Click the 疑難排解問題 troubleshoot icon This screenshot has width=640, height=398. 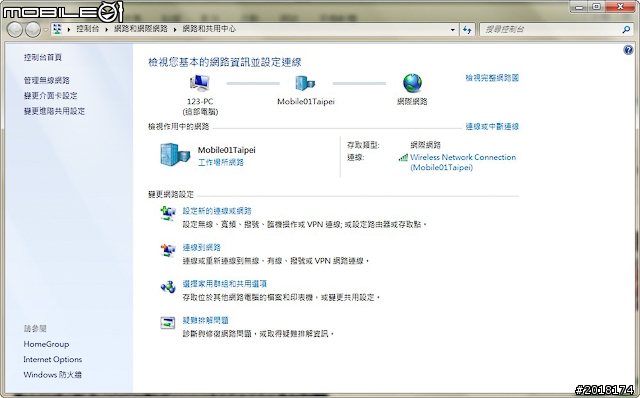tap(168, 323)
